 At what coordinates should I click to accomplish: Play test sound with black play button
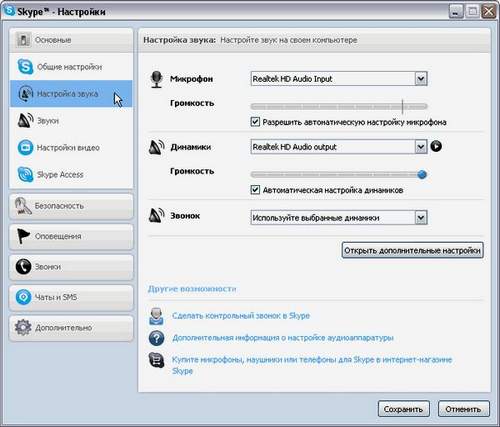(x=436, y=146)
